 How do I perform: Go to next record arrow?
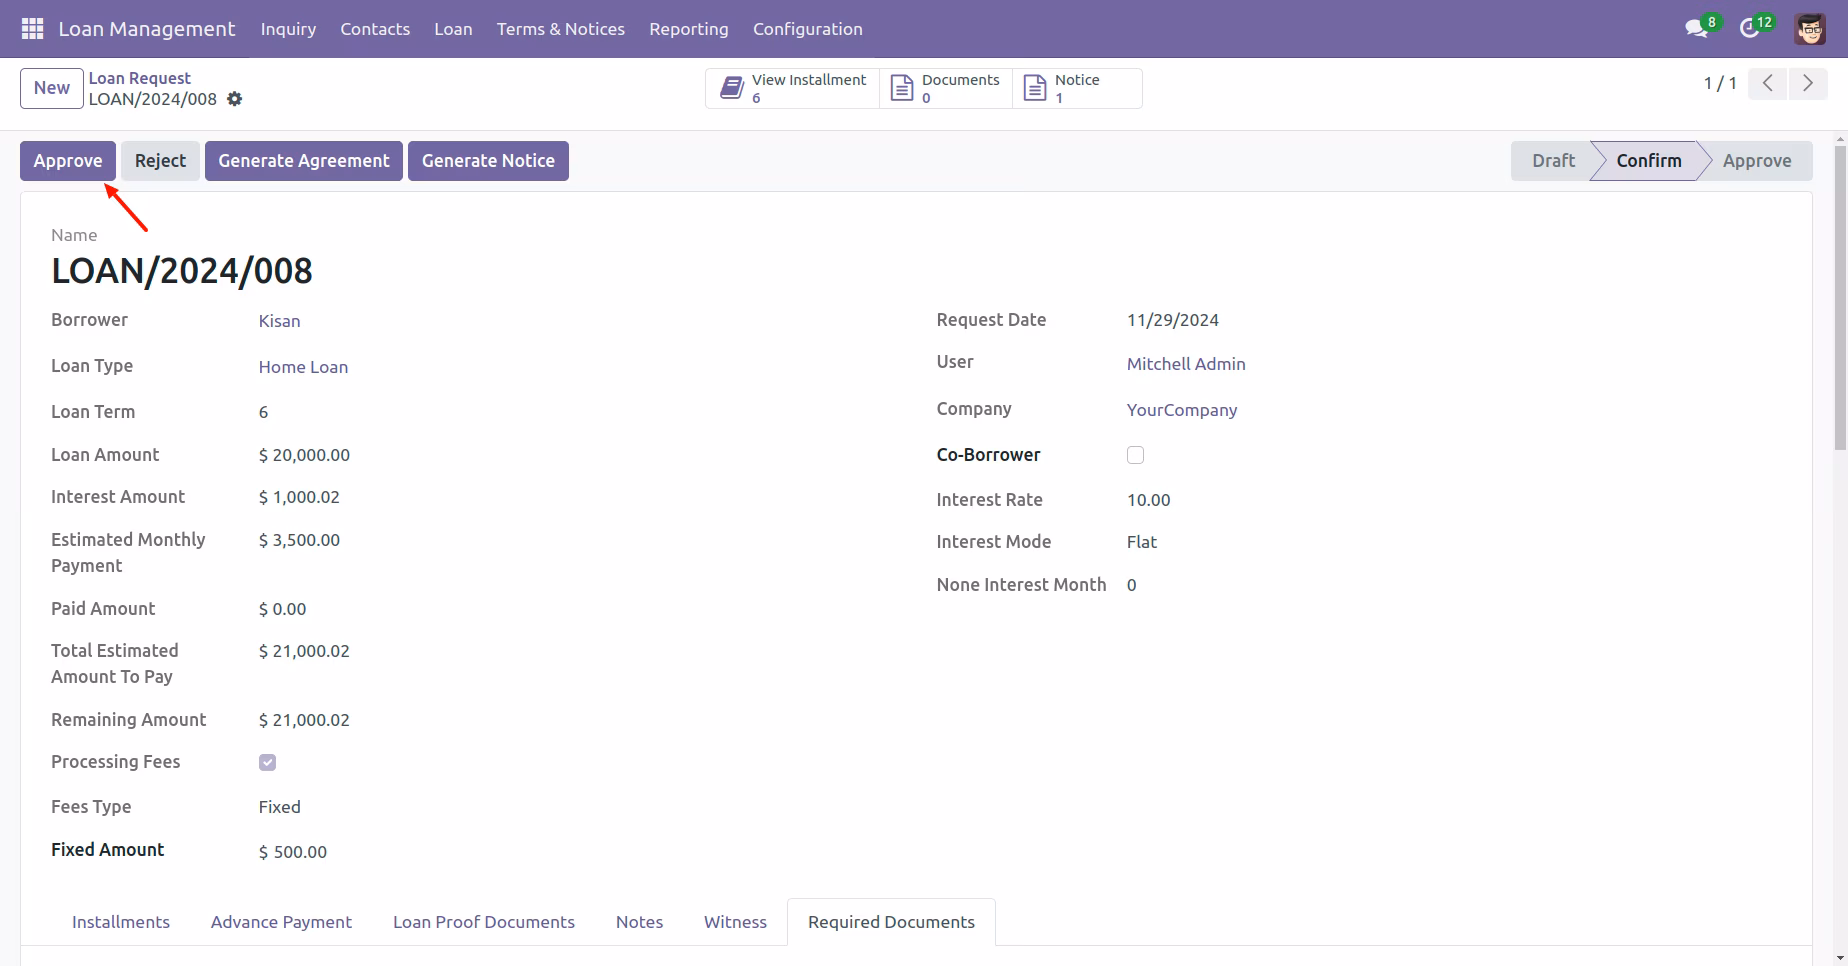[x=1808, y=84]
